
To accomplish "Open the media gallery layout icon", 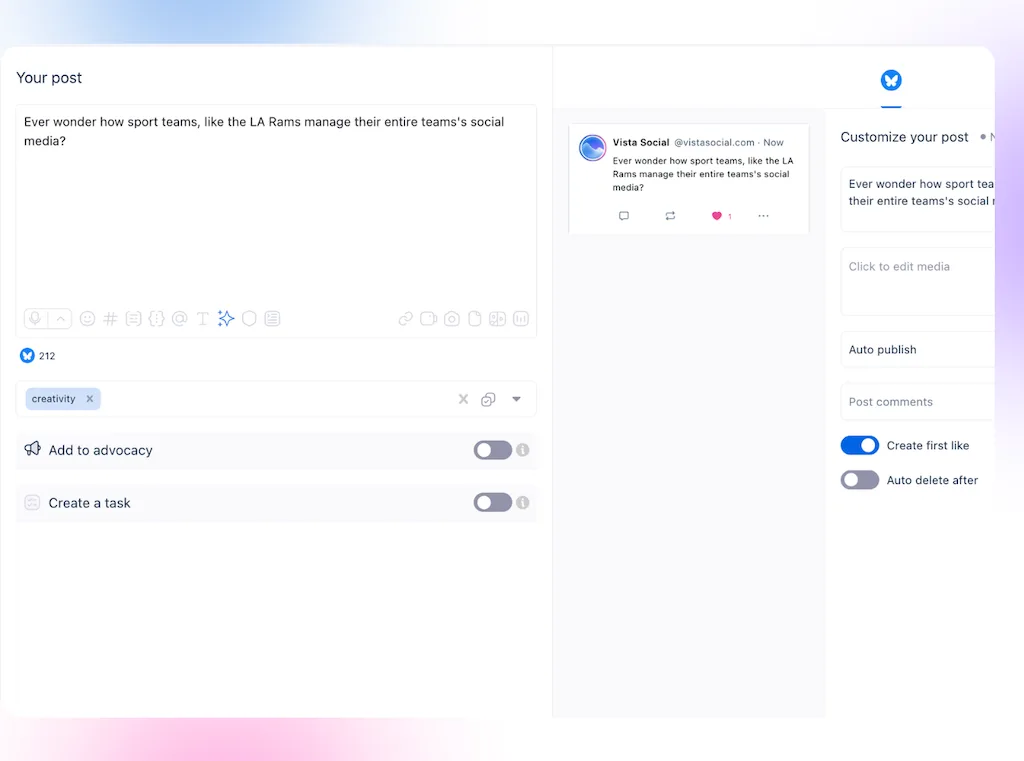I will [x=498, y=319].
